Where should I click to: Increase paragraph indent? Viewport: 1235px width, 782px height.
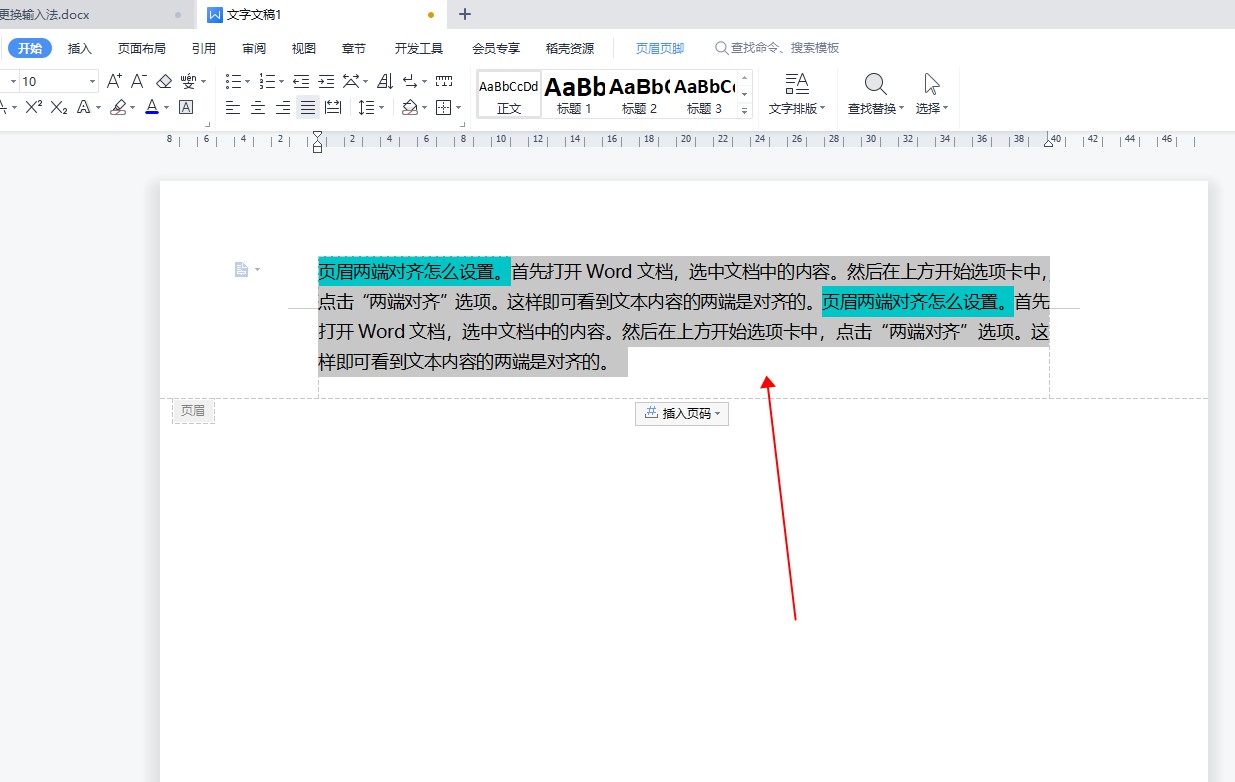[x=326, y=81]
